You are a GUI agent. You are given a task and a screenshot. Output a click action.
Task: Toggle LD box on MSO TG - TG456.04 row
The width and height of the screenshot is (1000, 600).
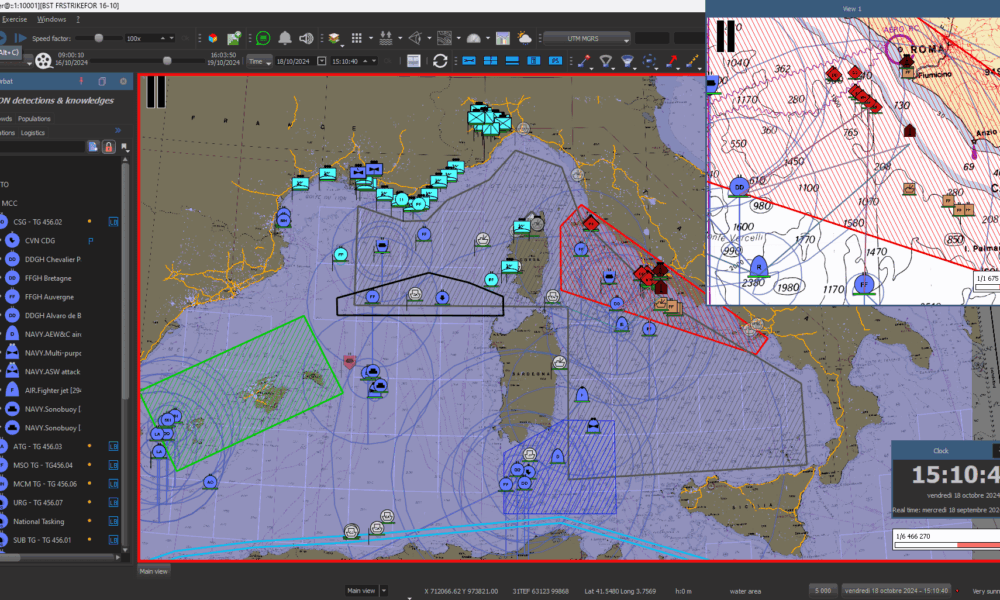click(x=114, y=465)
